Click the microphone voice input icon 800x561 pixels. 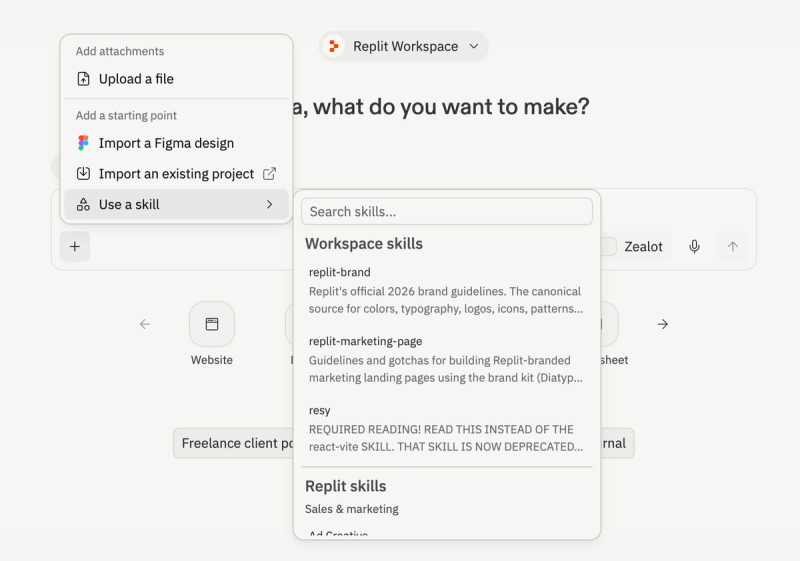(x=694, y=247)
